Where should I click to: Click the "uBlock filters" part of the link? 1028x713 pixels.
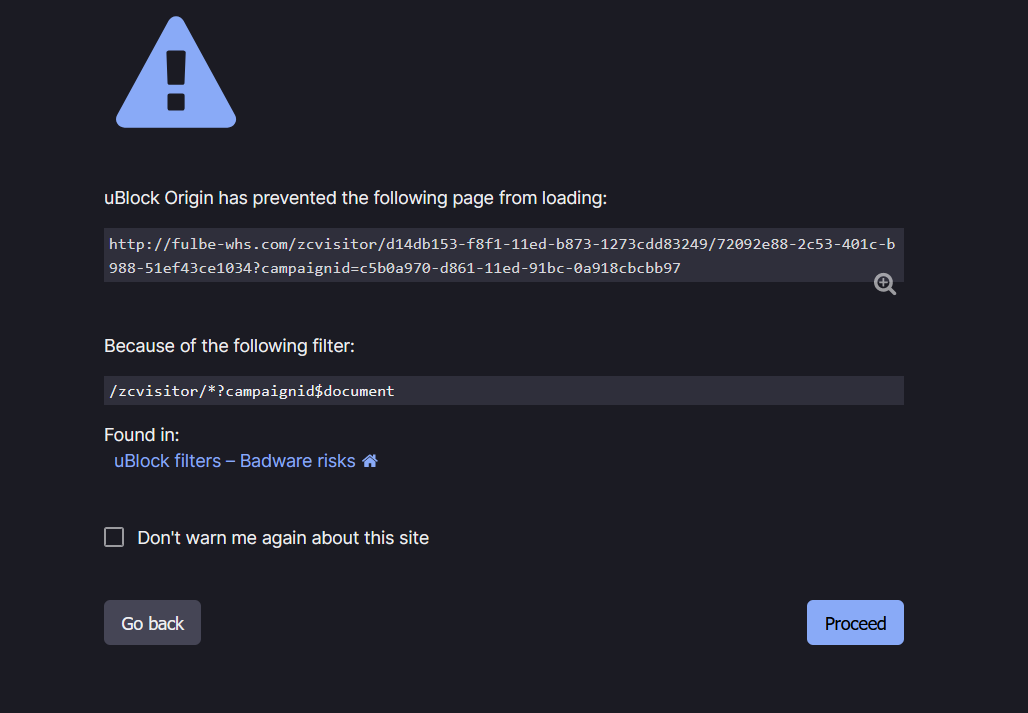point(167,461)
